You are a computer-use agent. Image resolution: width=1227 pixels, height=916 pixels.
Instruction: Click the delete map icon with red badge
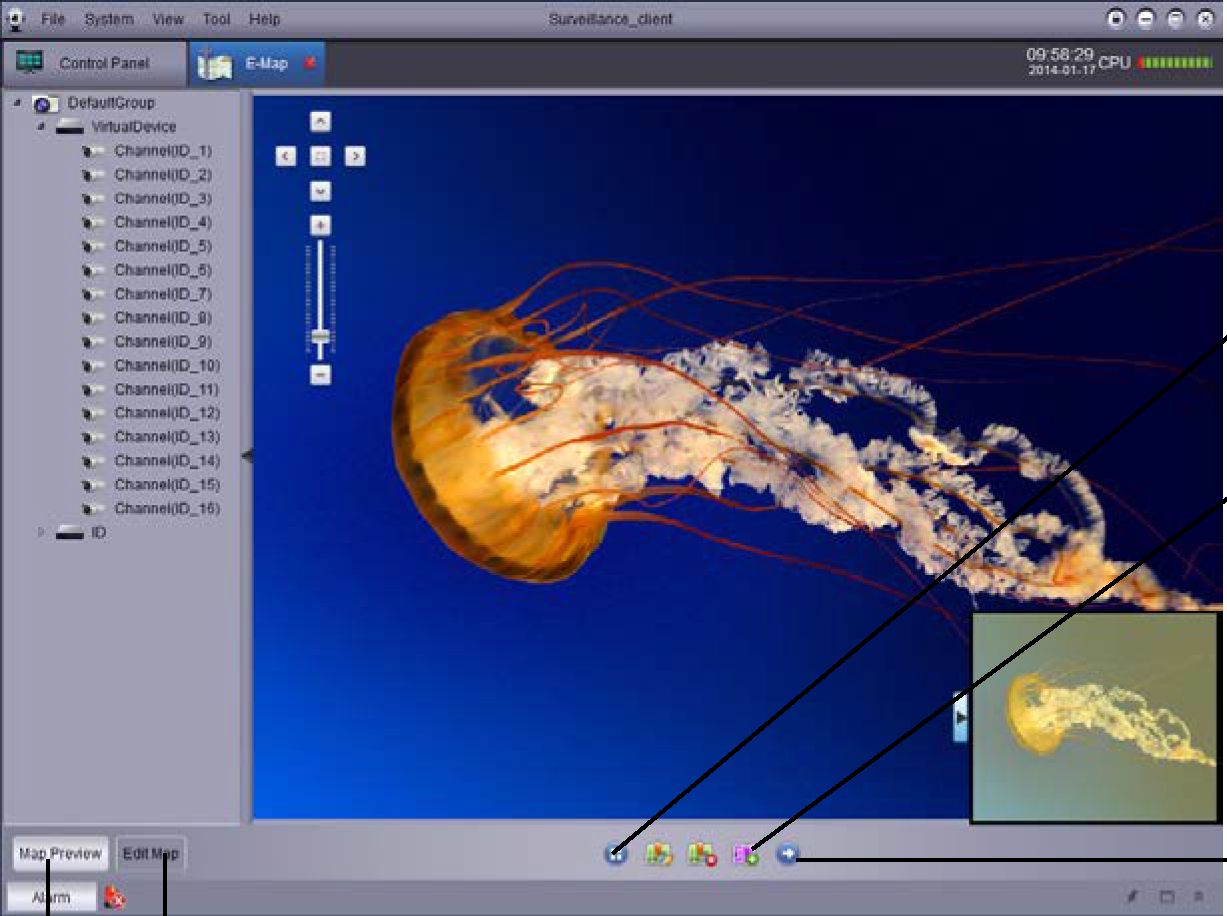coord(702,855)
